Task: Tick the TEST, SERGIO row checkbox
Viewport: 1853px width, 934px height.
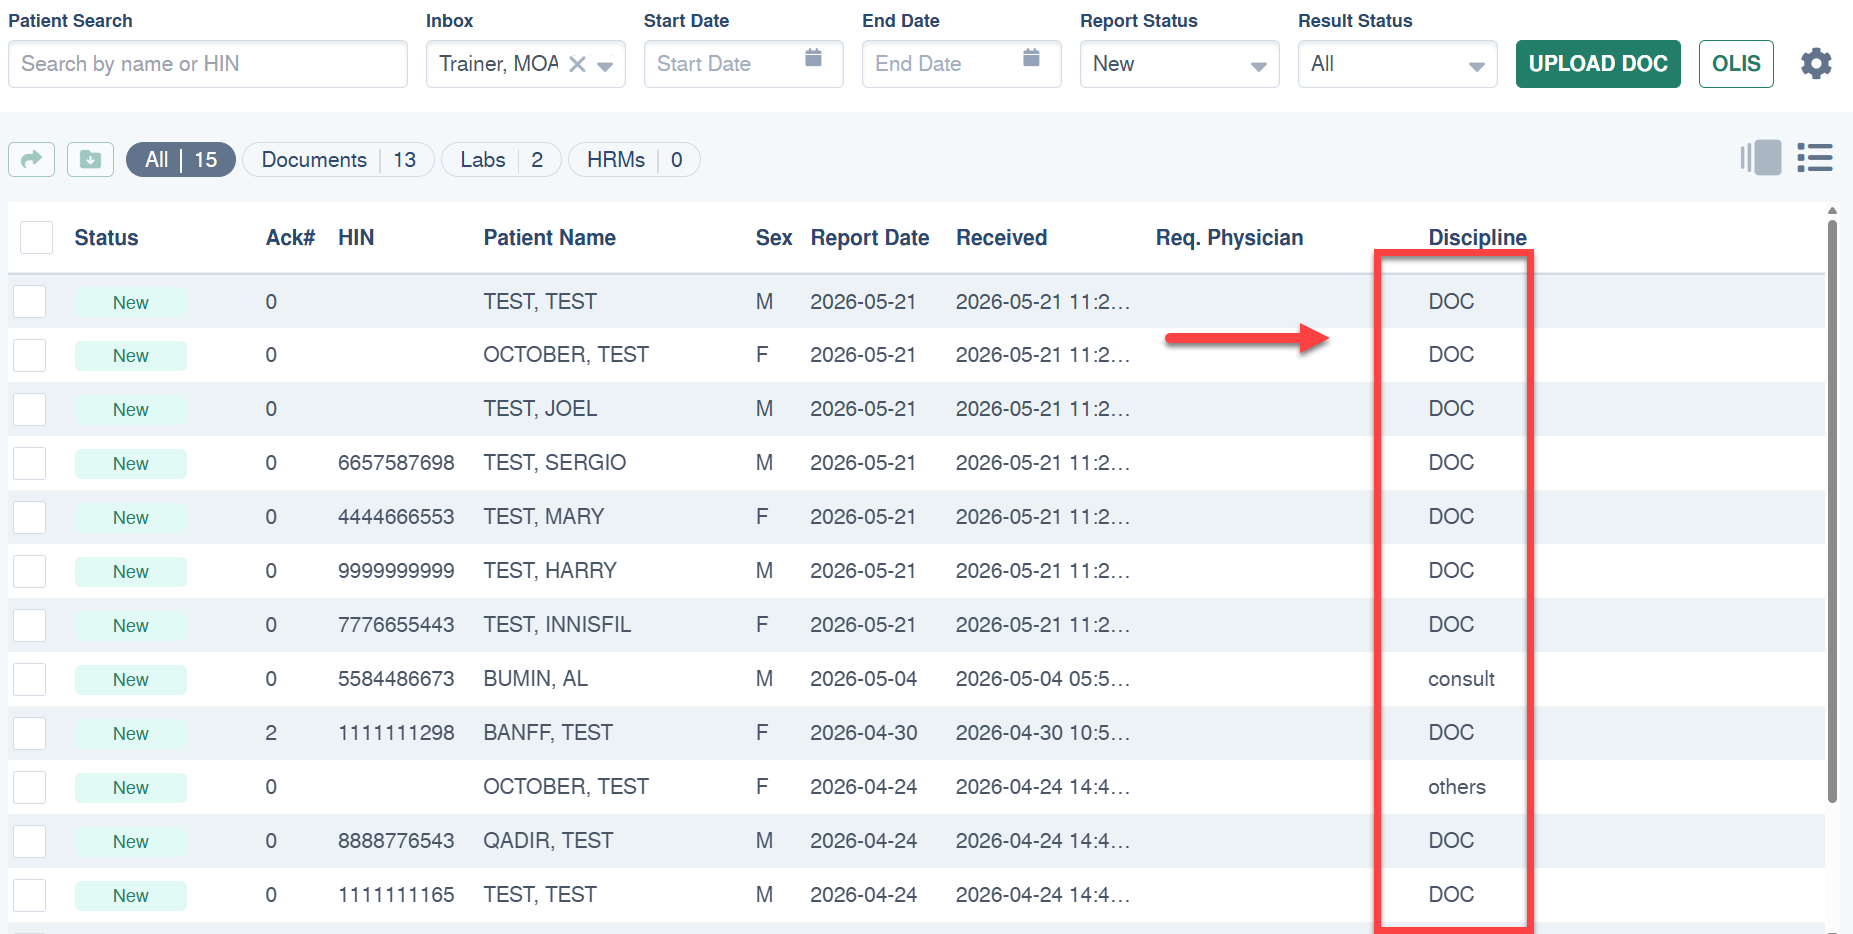Action: click(x=30, y=463)
